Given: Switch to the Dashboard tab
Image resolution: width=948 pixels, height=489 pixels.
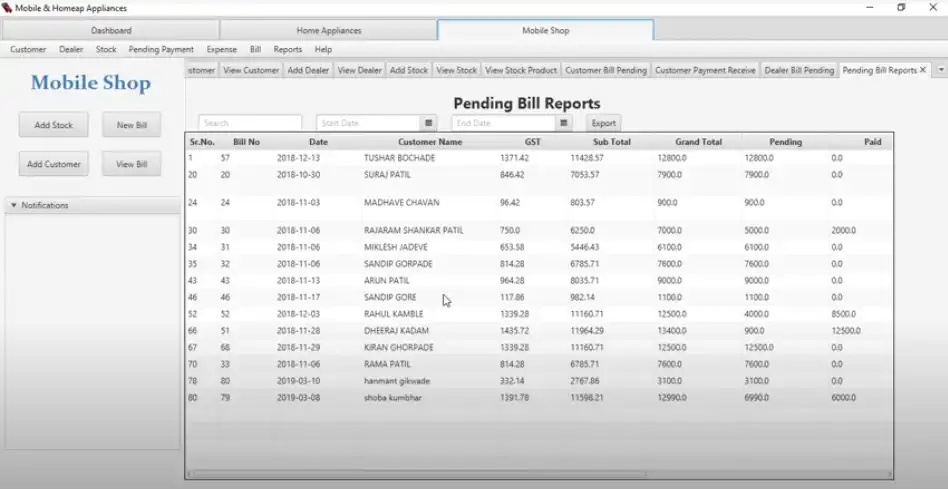Looking at the screenshot, I should pyautogui.click(x=111, y=30).
